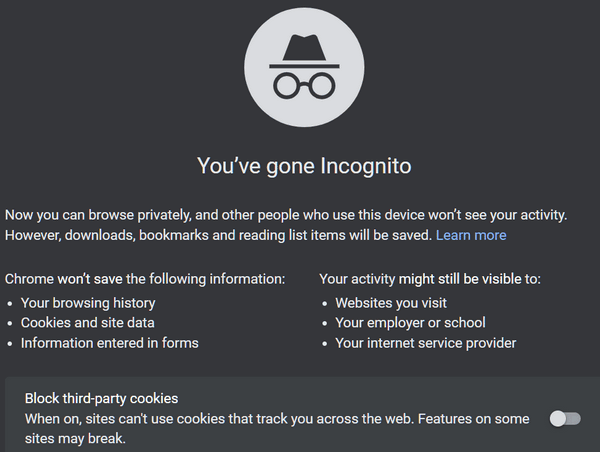The width and height of the screenshot is (600, 452).
Task: Click the "Now you can browse privately" paragraph
Action: 286,225
